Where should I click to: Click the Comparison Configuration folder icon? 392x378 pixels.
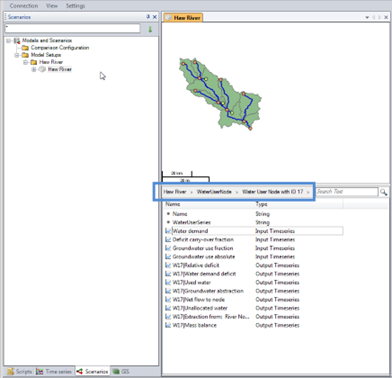(x=25, y=48)
